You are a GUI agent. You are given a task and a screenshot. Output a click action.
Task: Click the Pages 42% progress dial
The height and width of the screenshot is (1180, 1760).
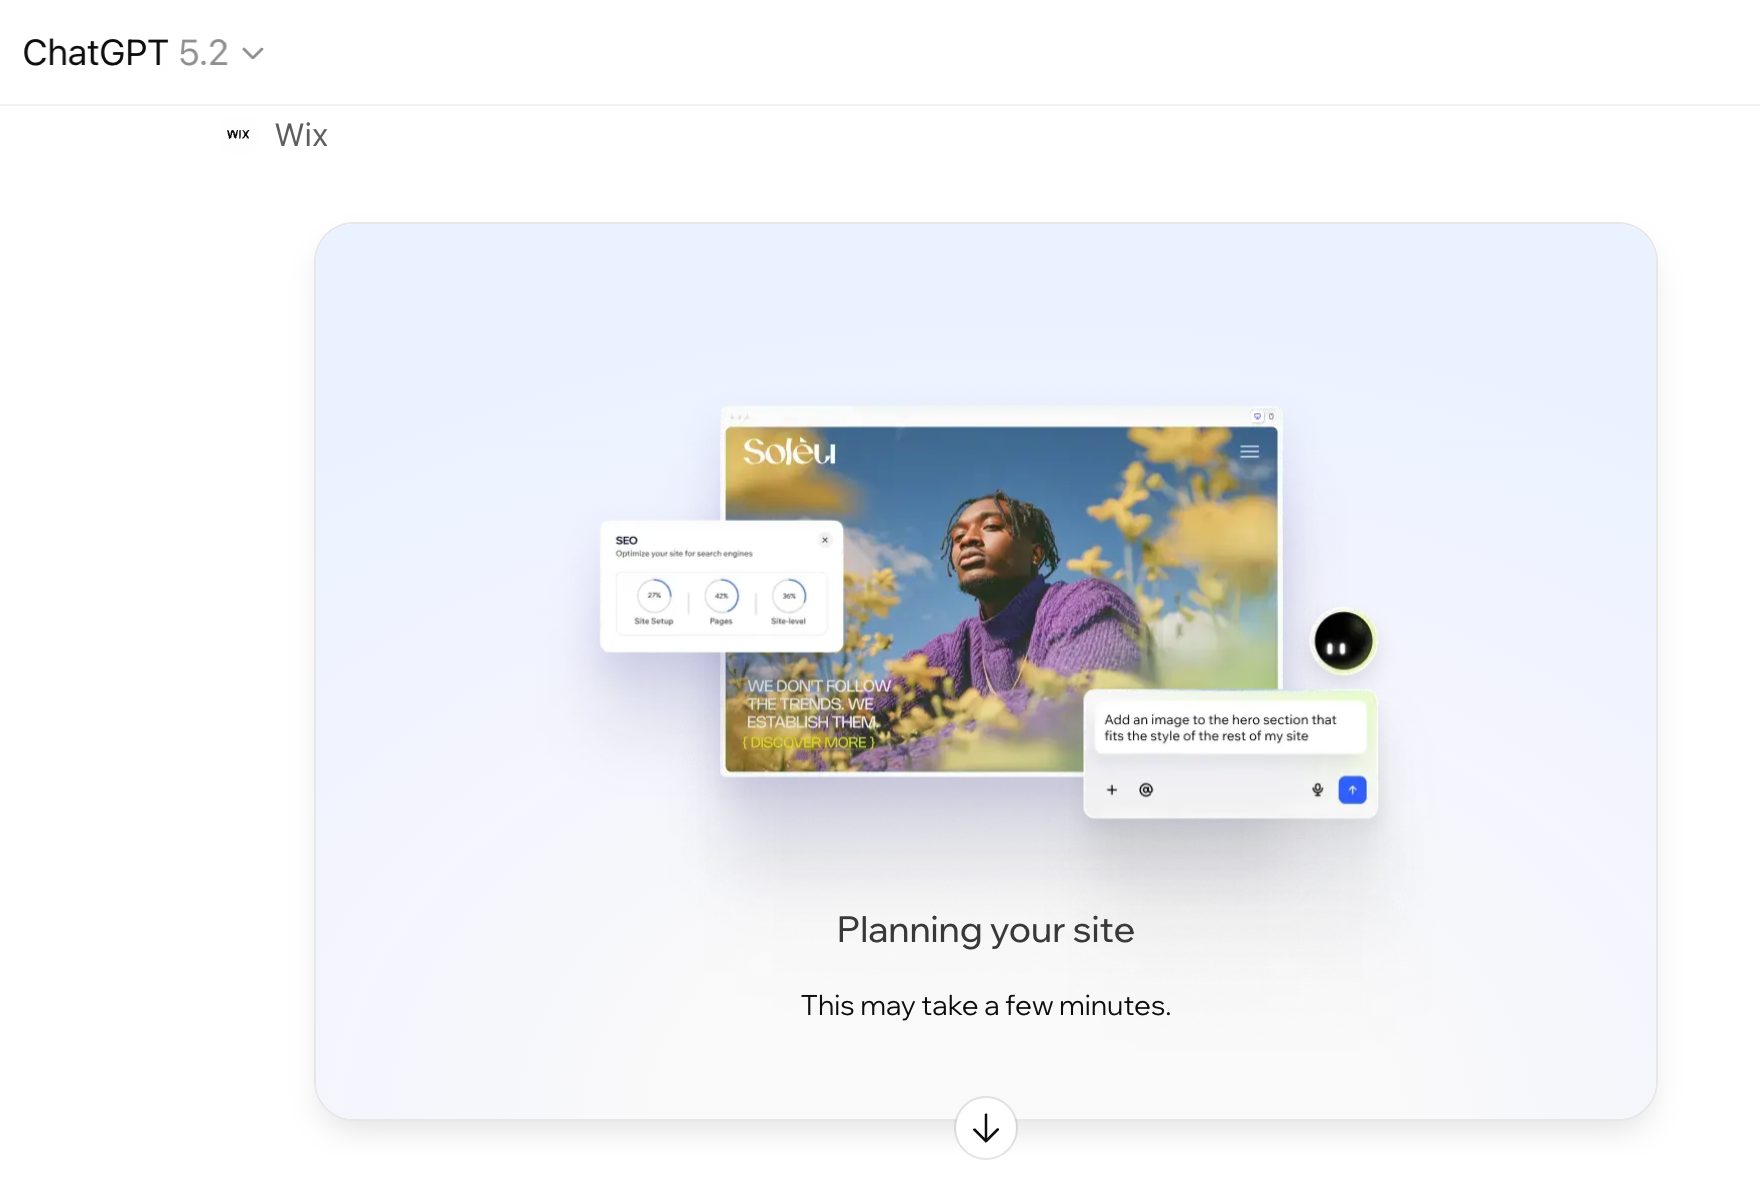point(721,597)
